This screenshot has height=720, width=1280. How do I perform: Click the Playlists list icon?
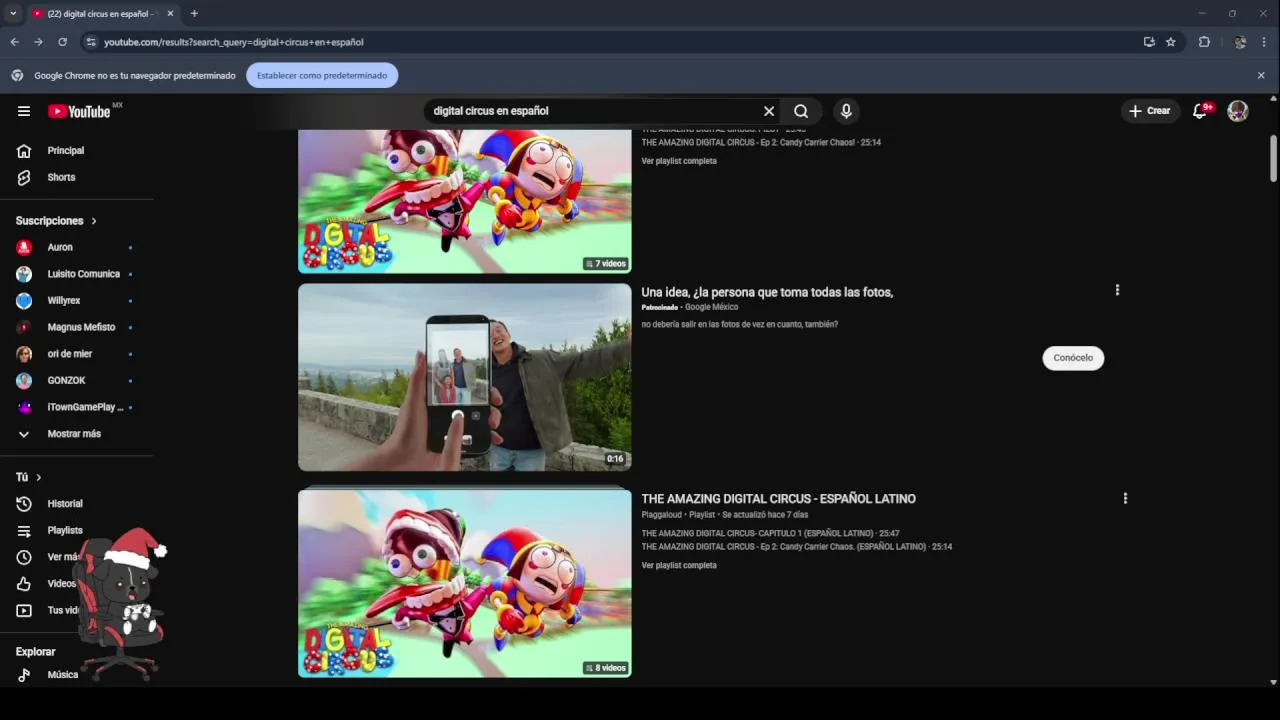tap(24, 531)
